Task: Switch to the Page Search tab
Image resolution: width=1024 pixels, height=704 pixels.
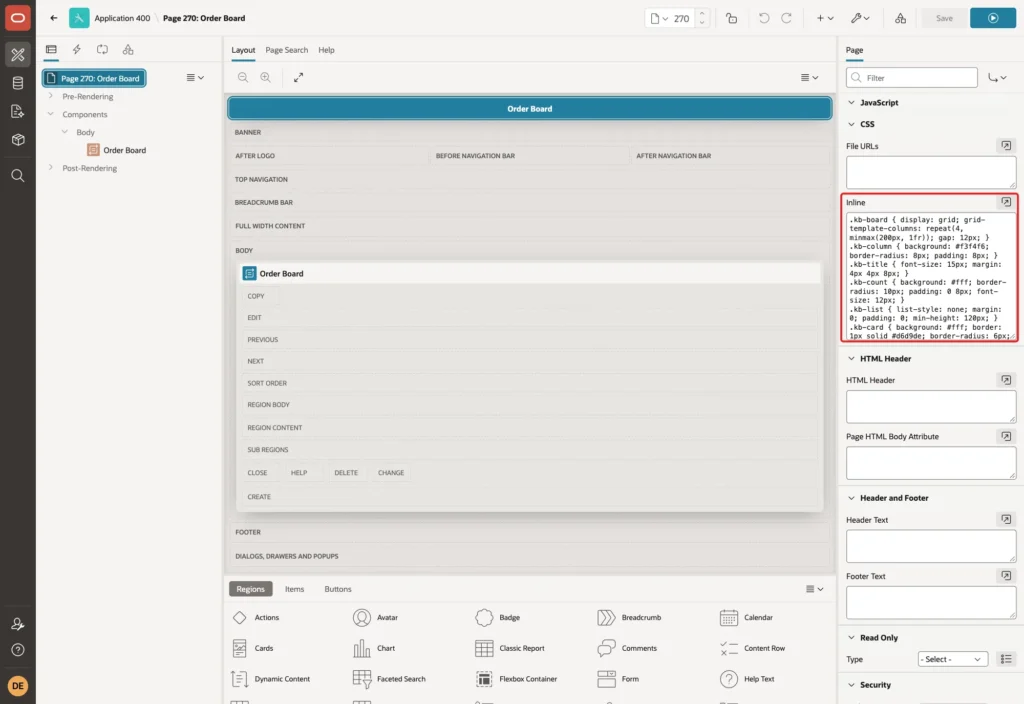Action: (286, 50)
